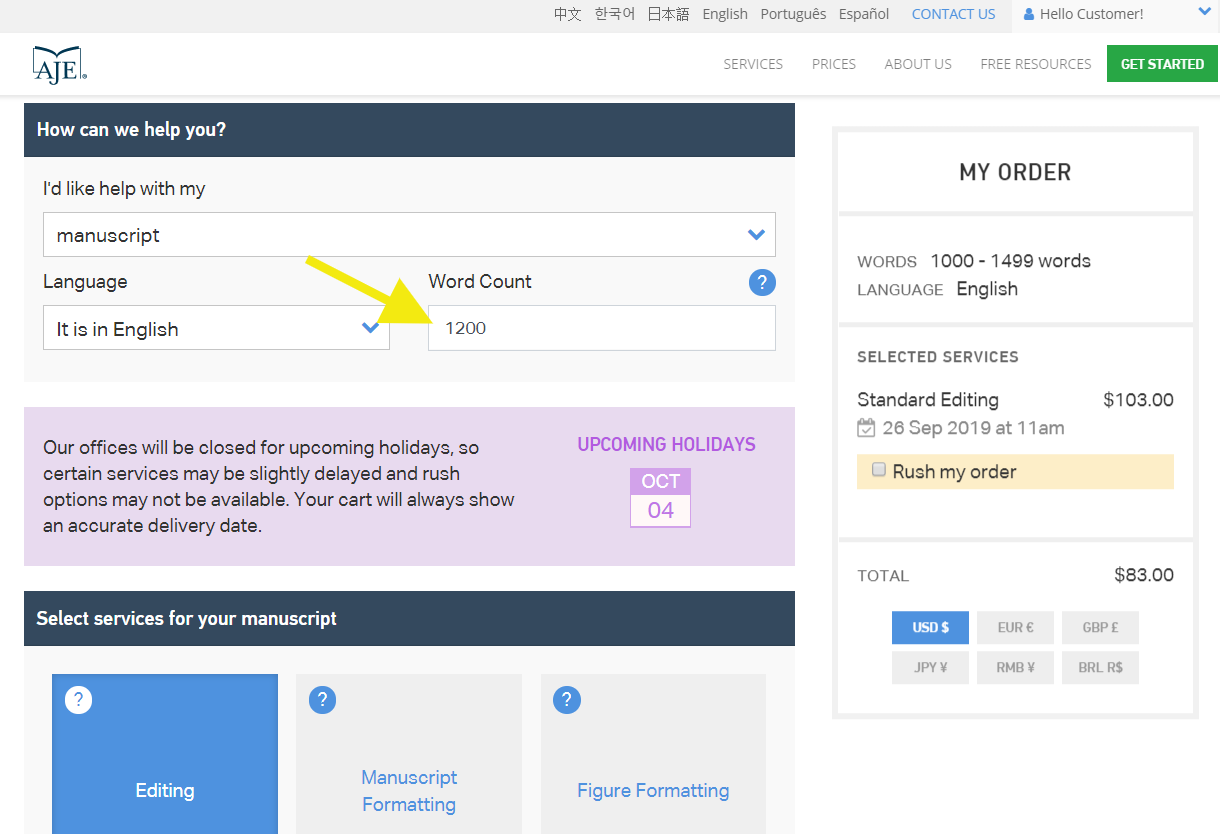Click the delivery date 26 Sep 2019 at 11am
This screenshot has height=834, width=1220.
click(x=973, y=428)
